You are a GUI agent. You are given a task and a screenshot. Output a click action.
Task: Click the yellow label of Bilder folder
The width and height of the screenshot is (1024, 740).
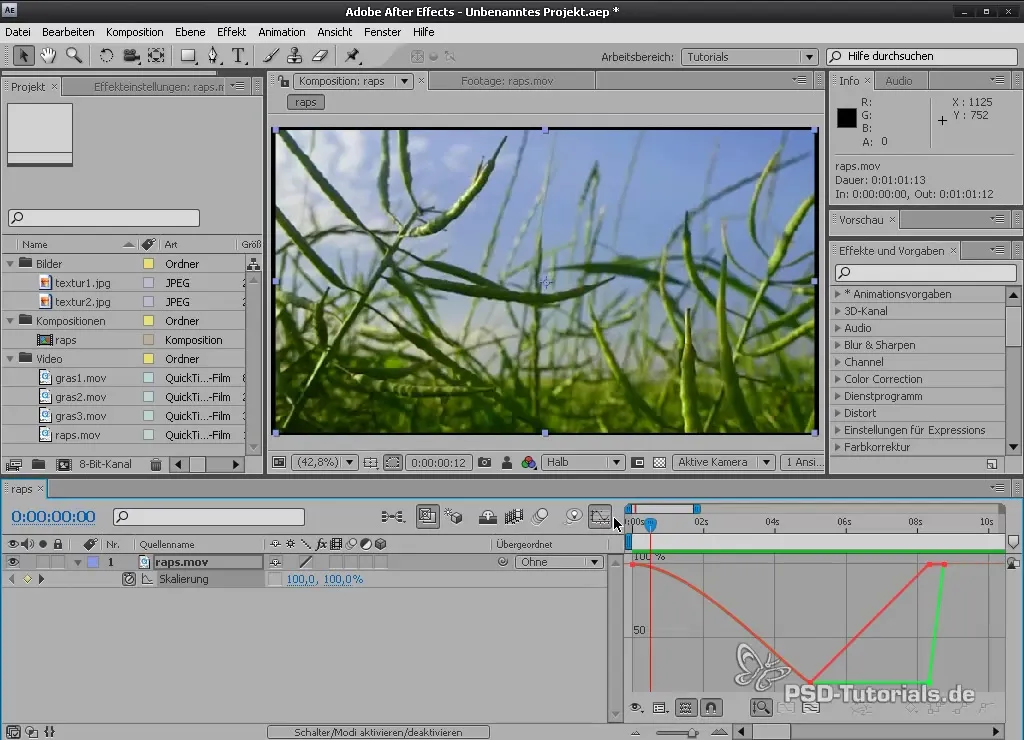tap(148, 264)
